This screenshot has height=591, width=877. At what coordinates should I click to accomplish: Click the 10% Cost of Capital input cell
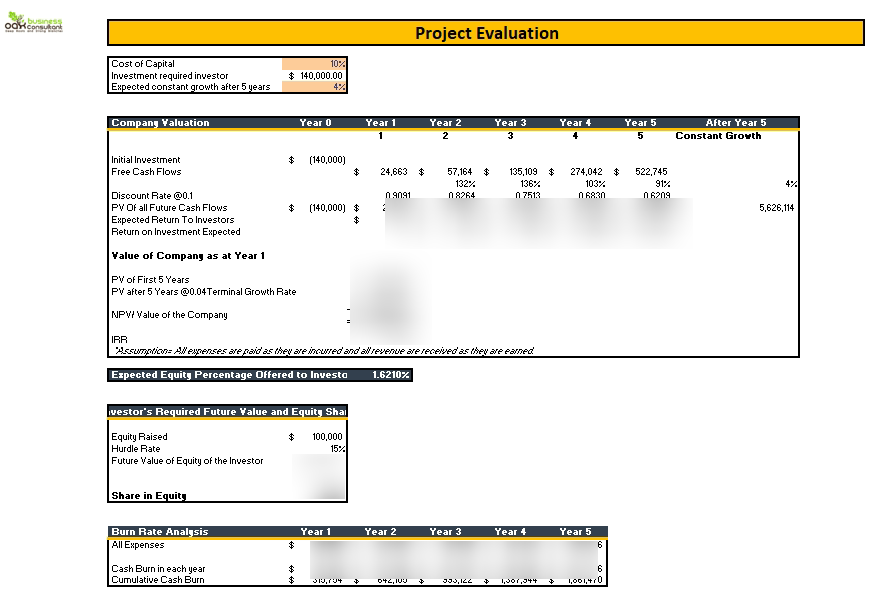[314, 64]
